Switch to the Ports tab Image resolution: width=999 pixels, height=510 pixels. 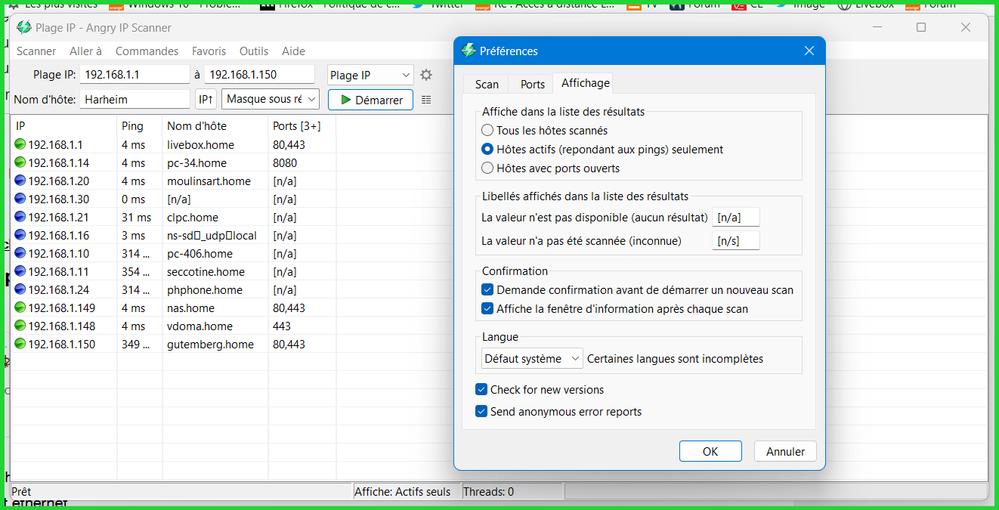tap(532, 84)
